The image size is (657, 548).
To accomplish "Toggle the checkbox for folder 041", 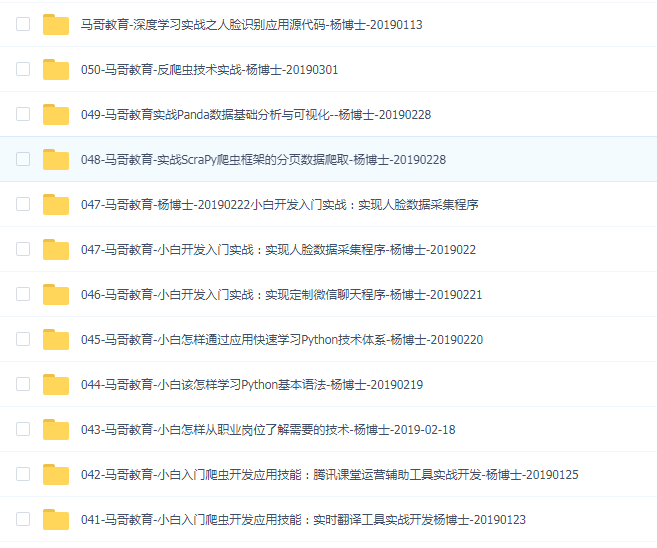I will point(23,519).
